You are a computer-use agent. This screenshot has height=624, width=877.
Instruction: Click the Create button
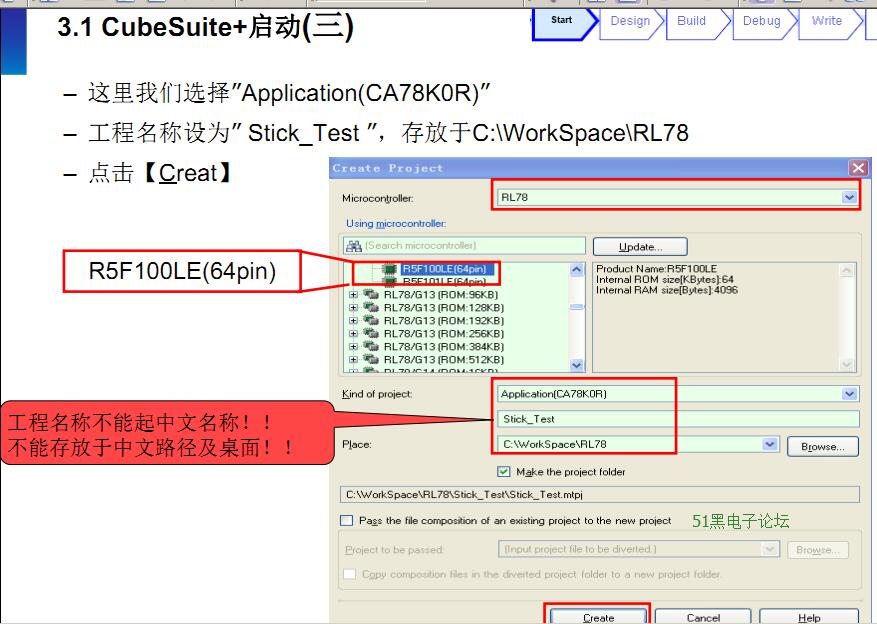click(x=598, y=617)
